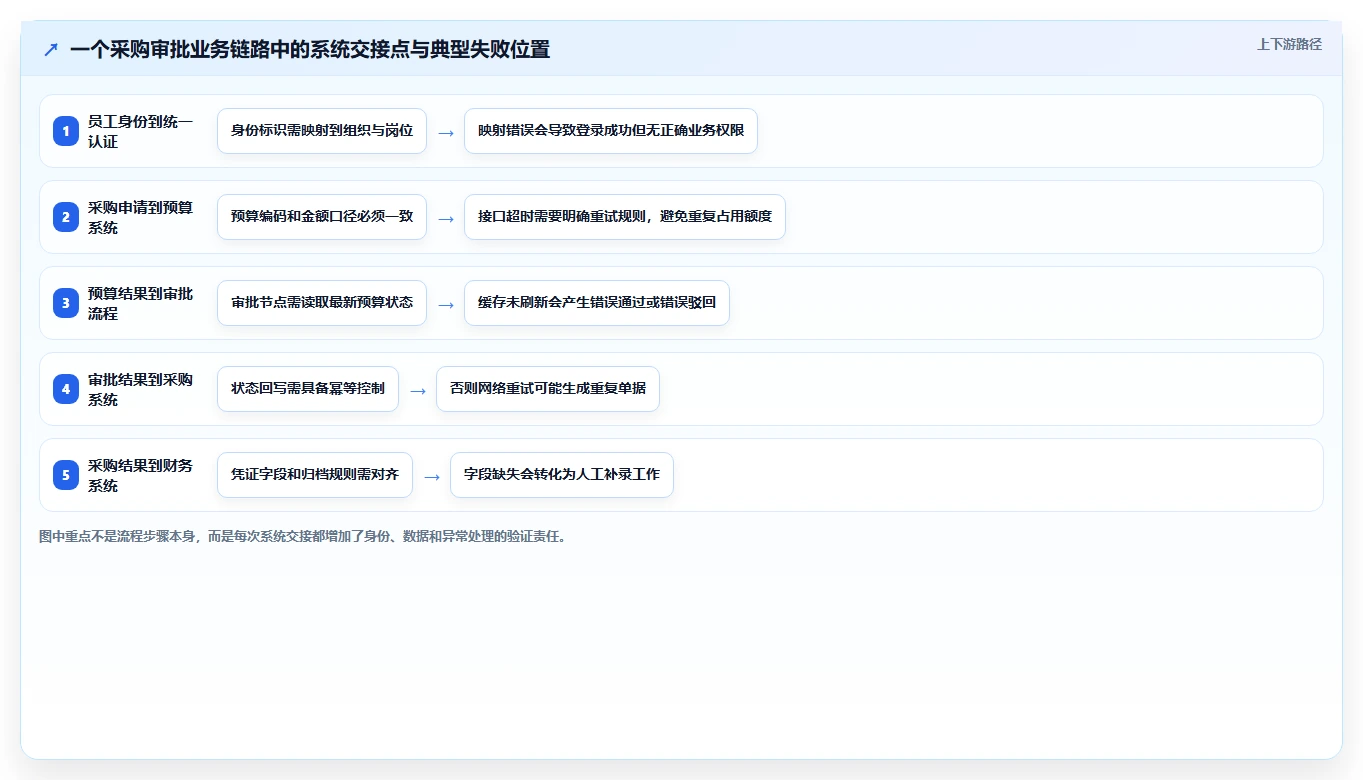Select step badge number 4
The height and width of the screenshot is (780, 1363).
click(x=66, y=389)
